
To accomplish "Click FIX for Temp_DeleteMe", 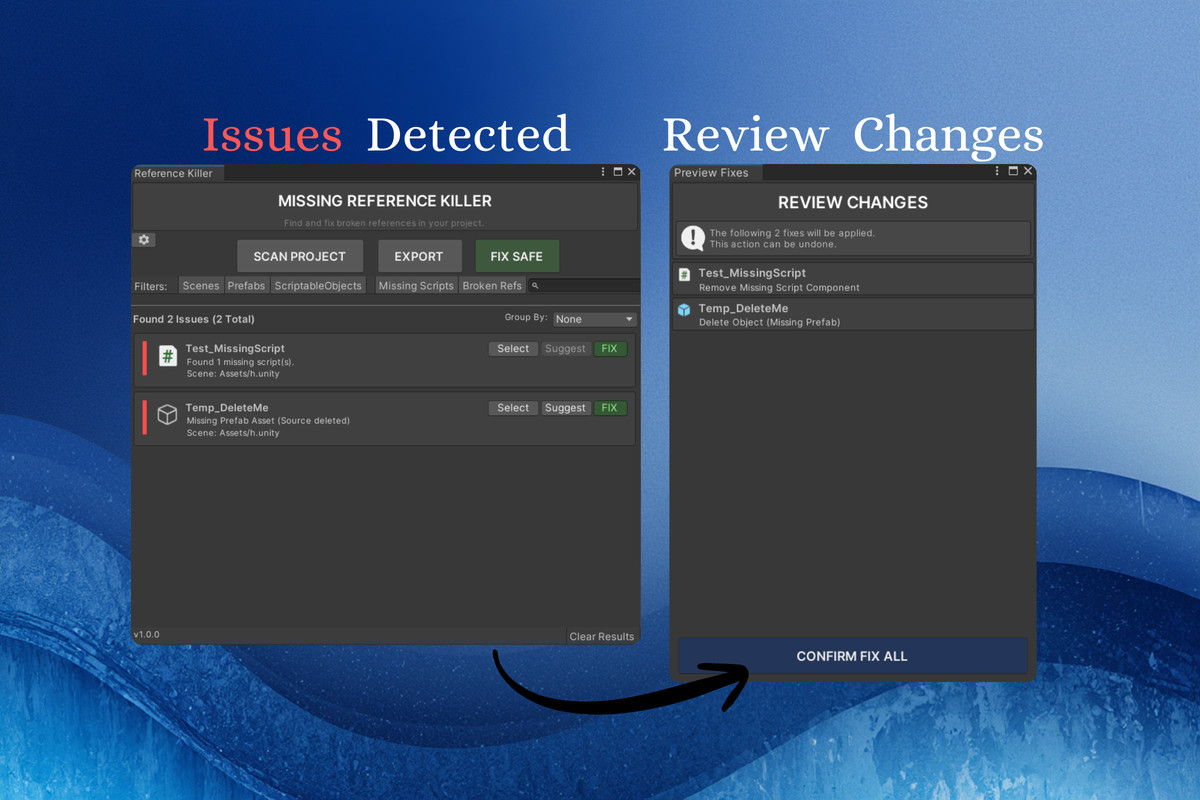I will [610, 408].
